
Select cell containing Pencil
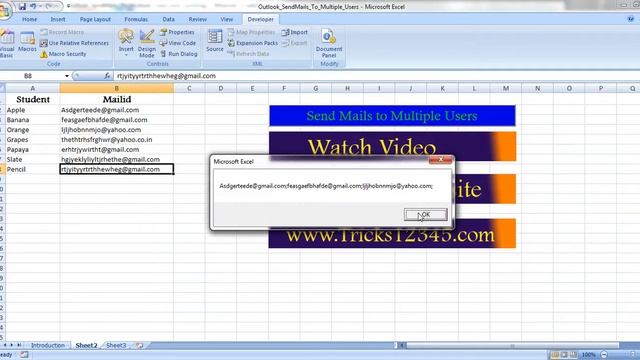coord(33,169)
